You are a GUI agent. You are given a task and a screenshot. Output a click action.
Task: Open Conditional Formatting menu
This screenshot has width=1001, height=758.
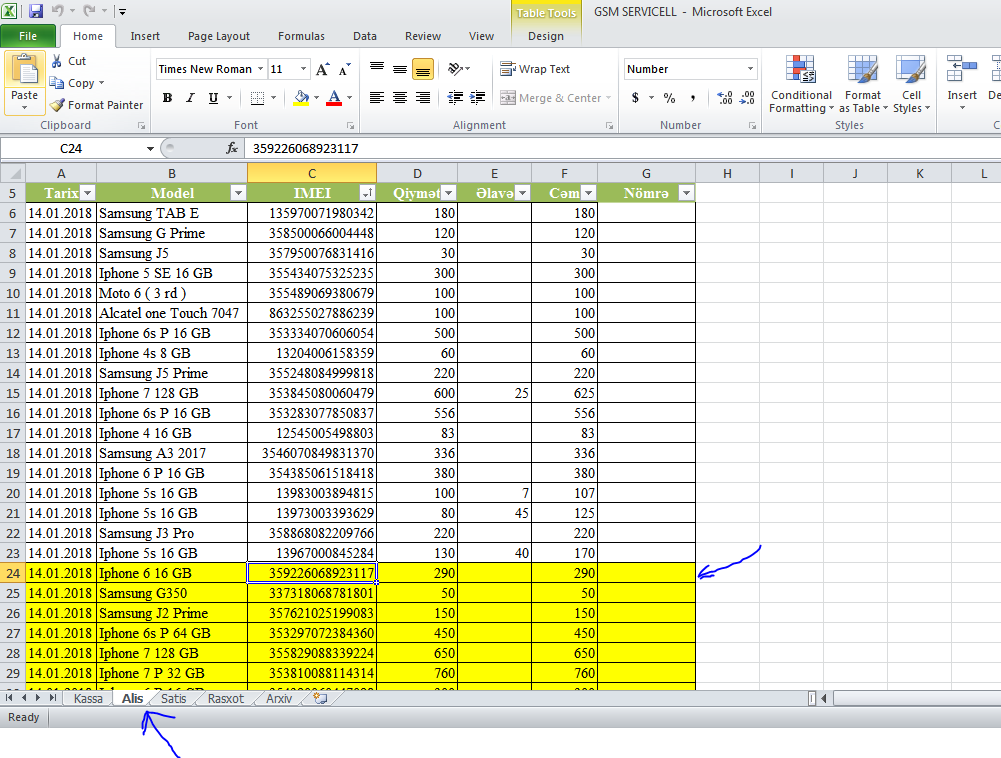[801, 84]
